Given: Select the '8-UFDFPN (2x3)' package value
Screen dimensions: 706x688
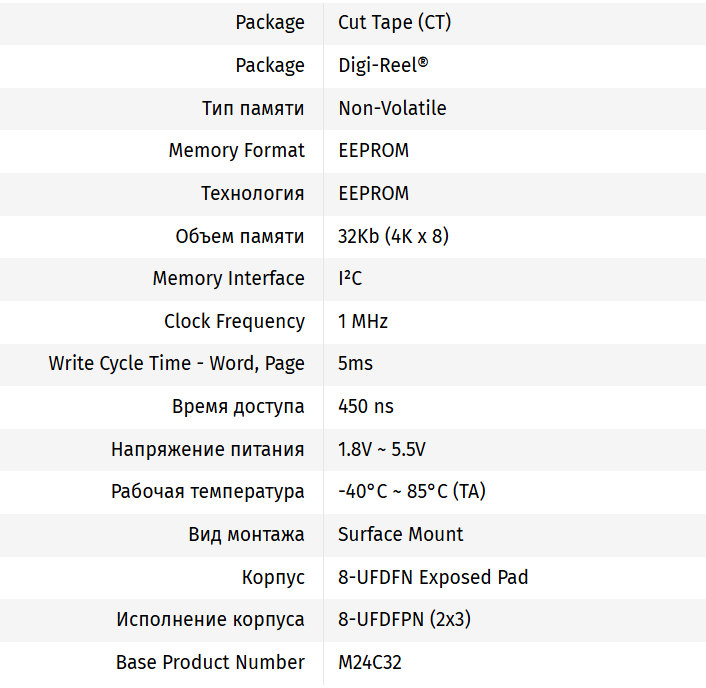Looking at the screenshot, I should tap(404, 620).
